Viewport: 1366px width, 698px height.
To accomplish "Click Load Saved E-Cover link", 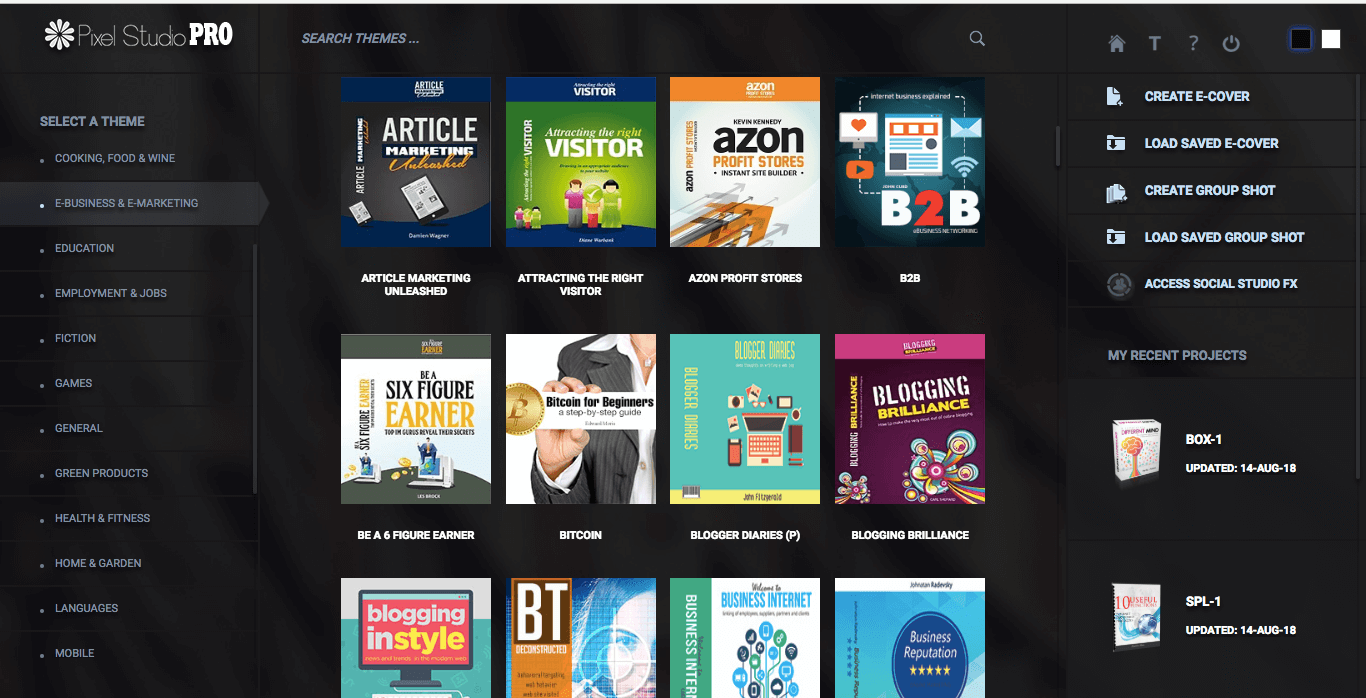I will pyautogui.click(x=1212, y=143).
